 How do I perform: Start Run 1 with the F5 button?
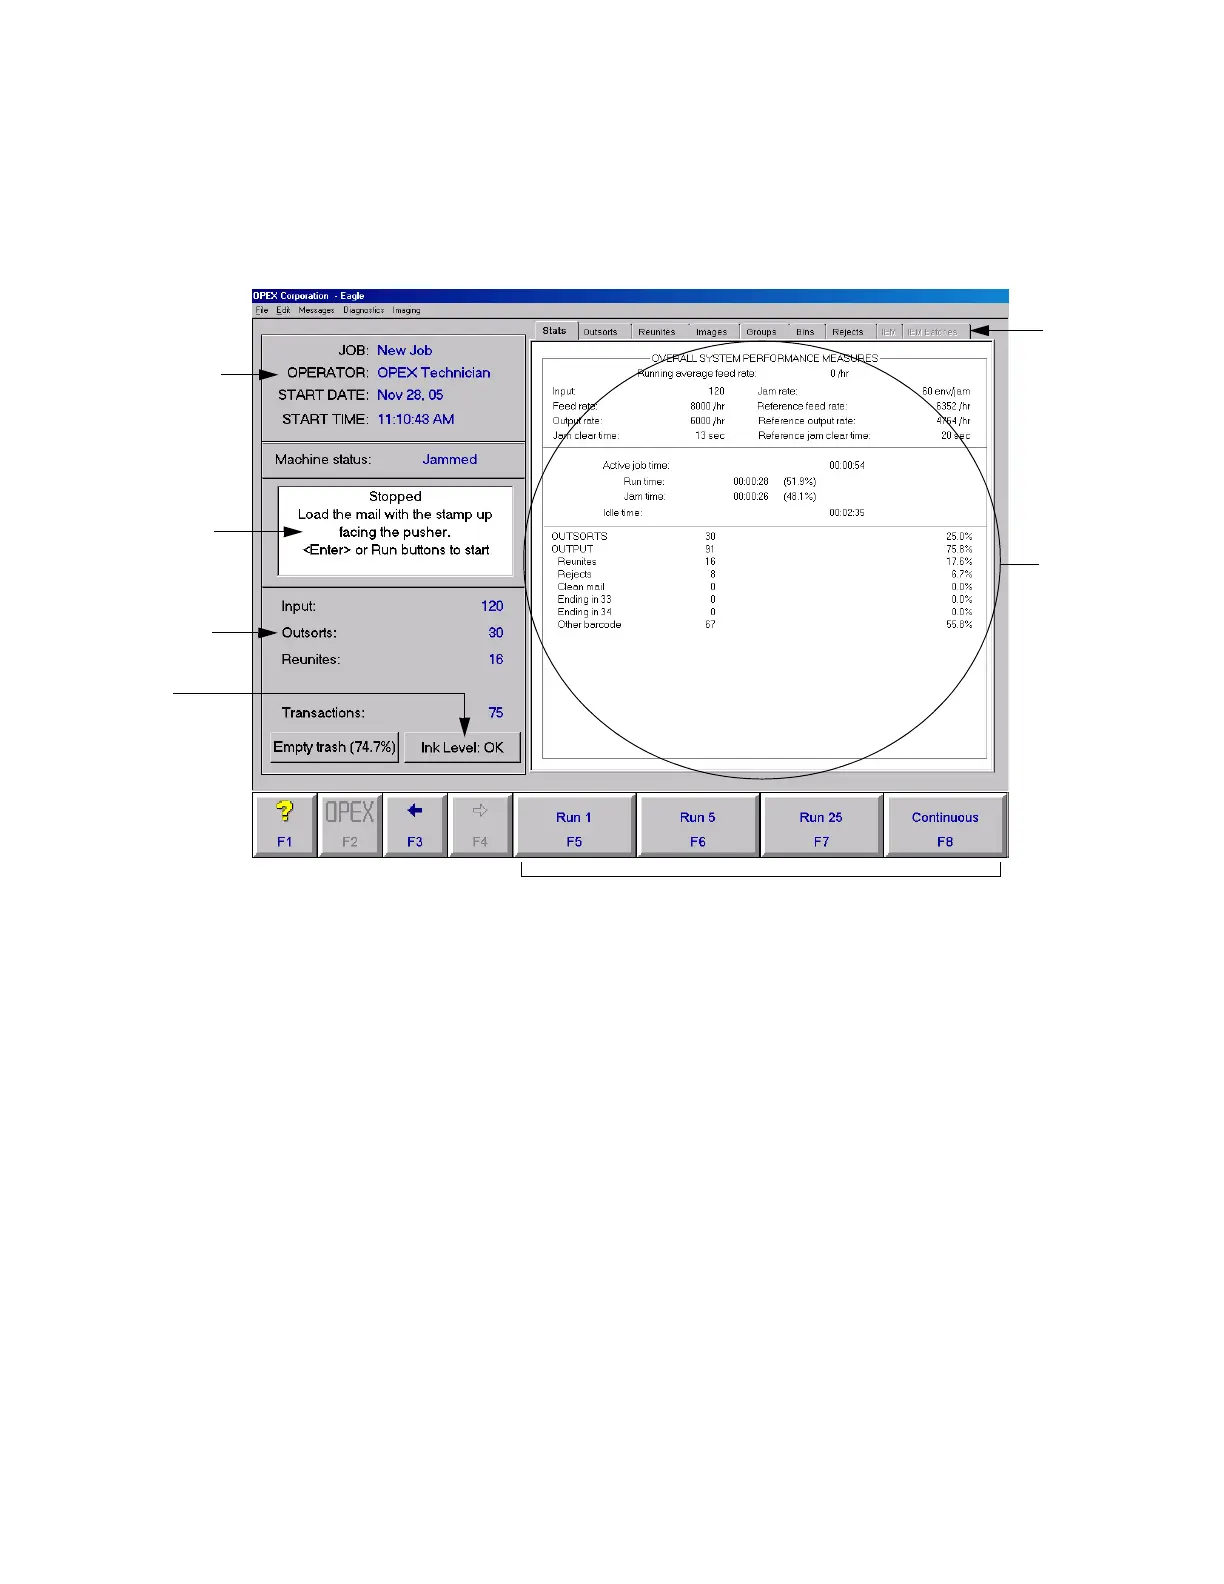pyautogui.click(x=574, y=825)
